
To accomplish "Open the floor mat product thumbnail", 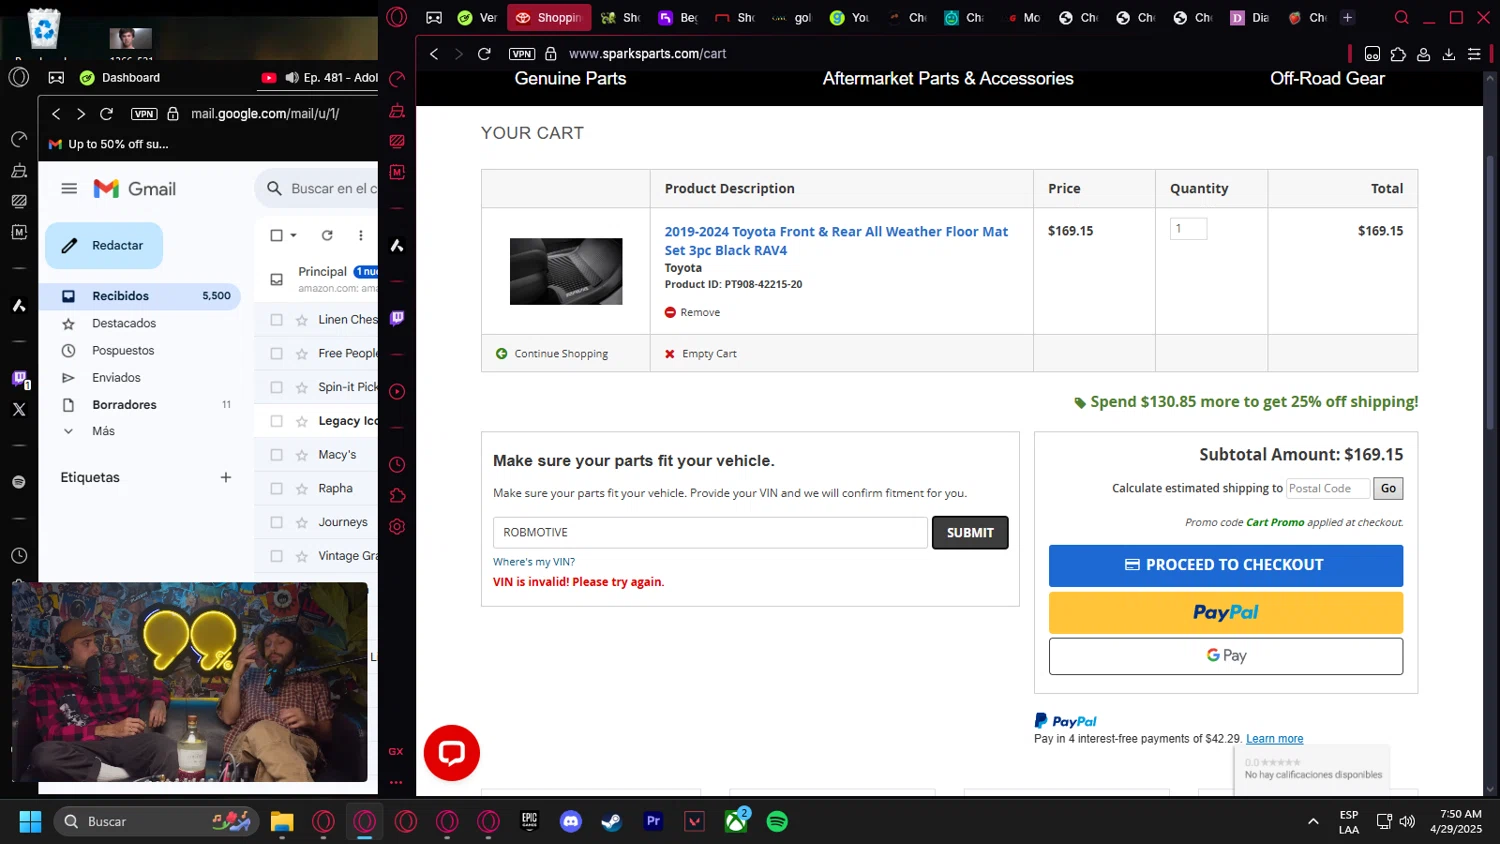I will pyautogui.click(x=566, y=271).
